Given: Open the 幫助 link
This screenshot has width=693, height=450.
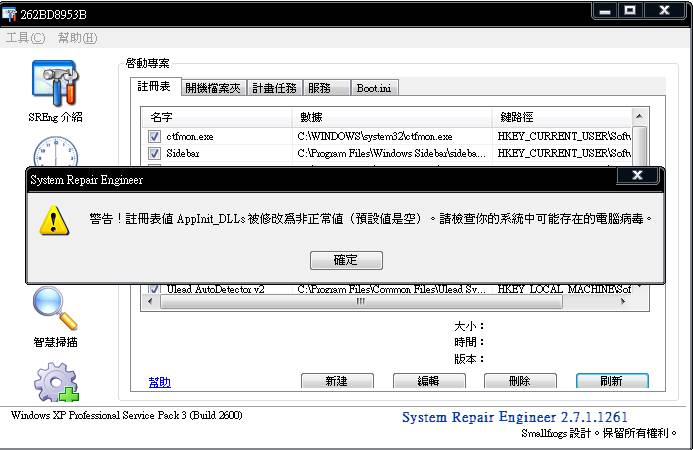Looking at the screenshot, I should click(x=160, y=382).
